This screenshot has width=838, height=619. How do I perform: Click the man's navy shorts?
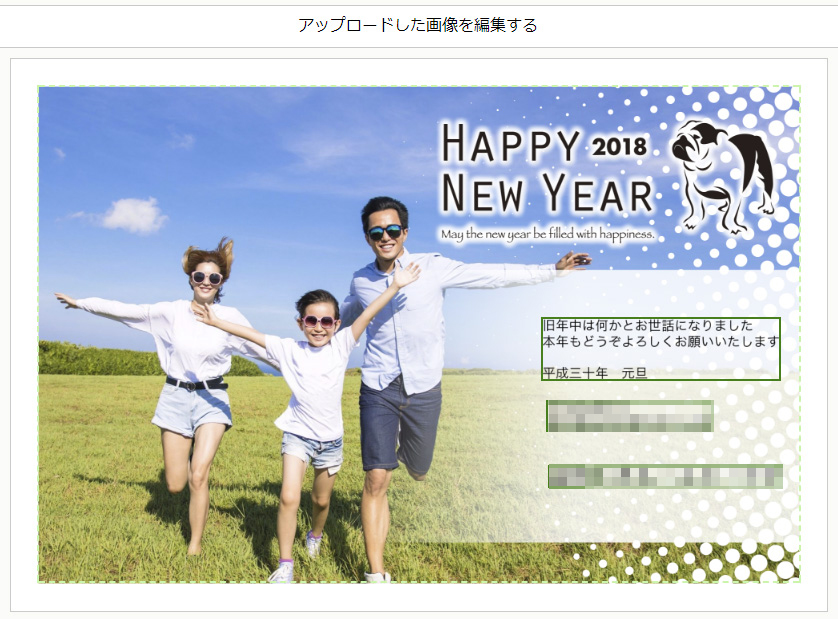click(399, 422)
